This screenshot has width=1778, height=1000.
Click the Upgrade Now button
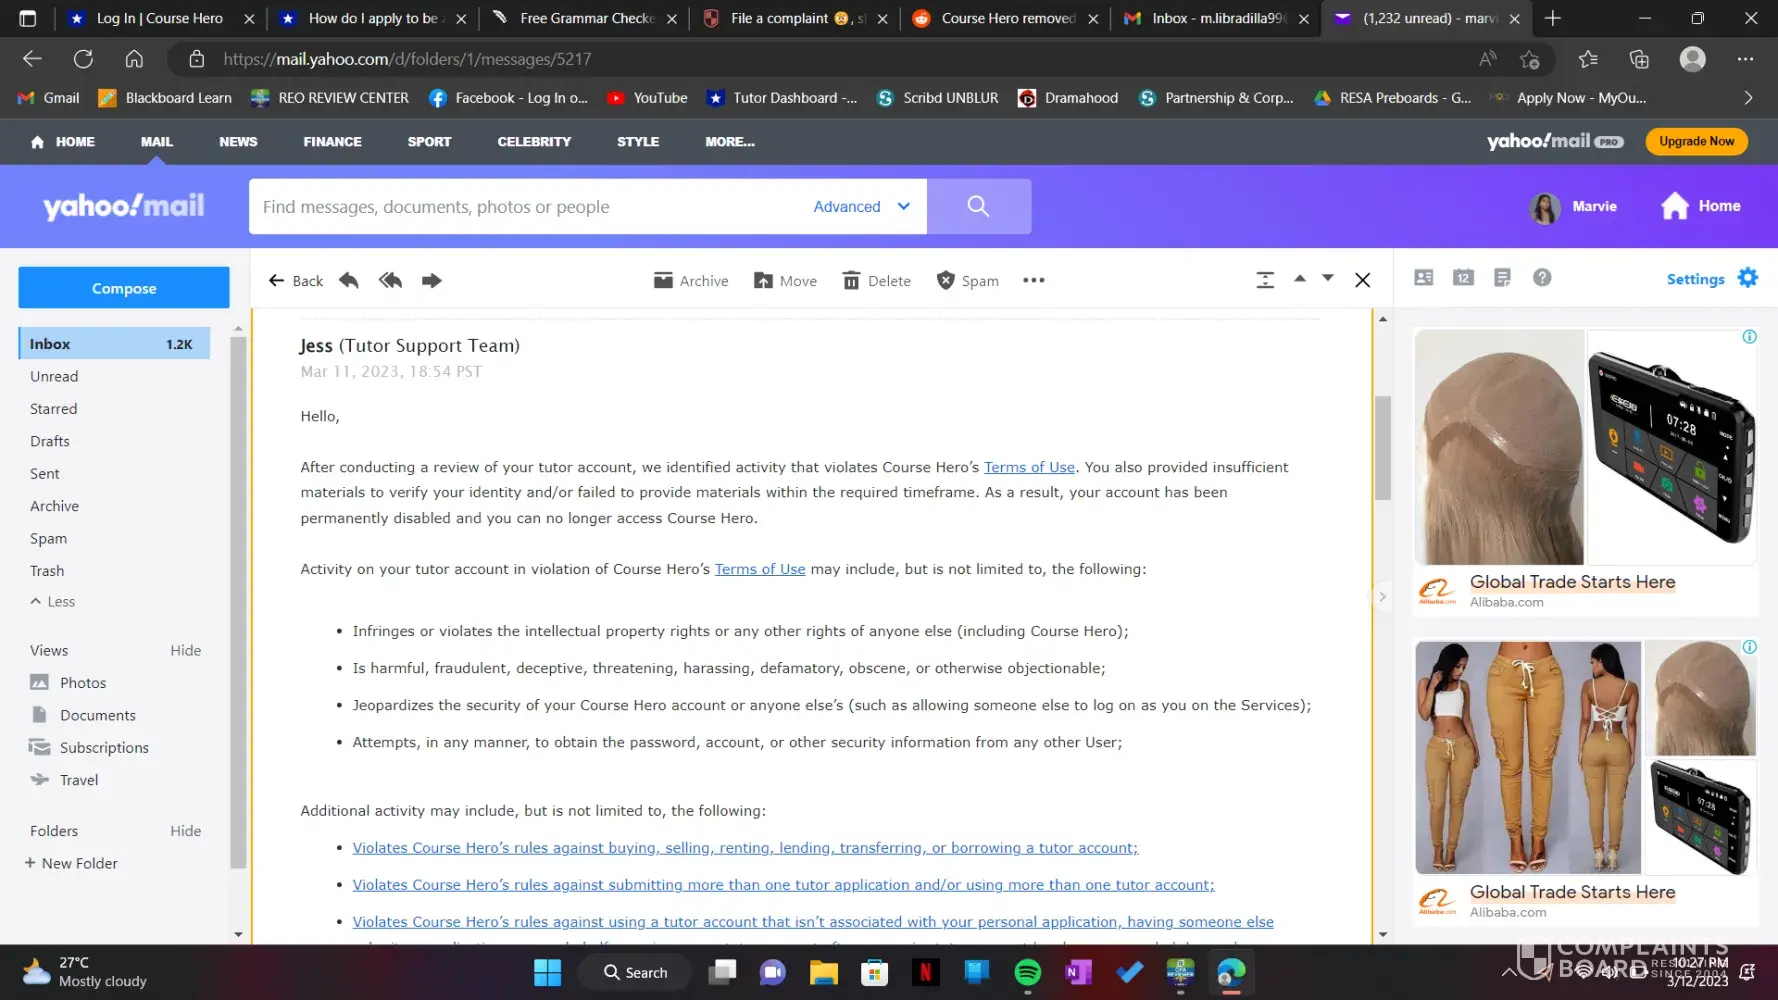1697,142
